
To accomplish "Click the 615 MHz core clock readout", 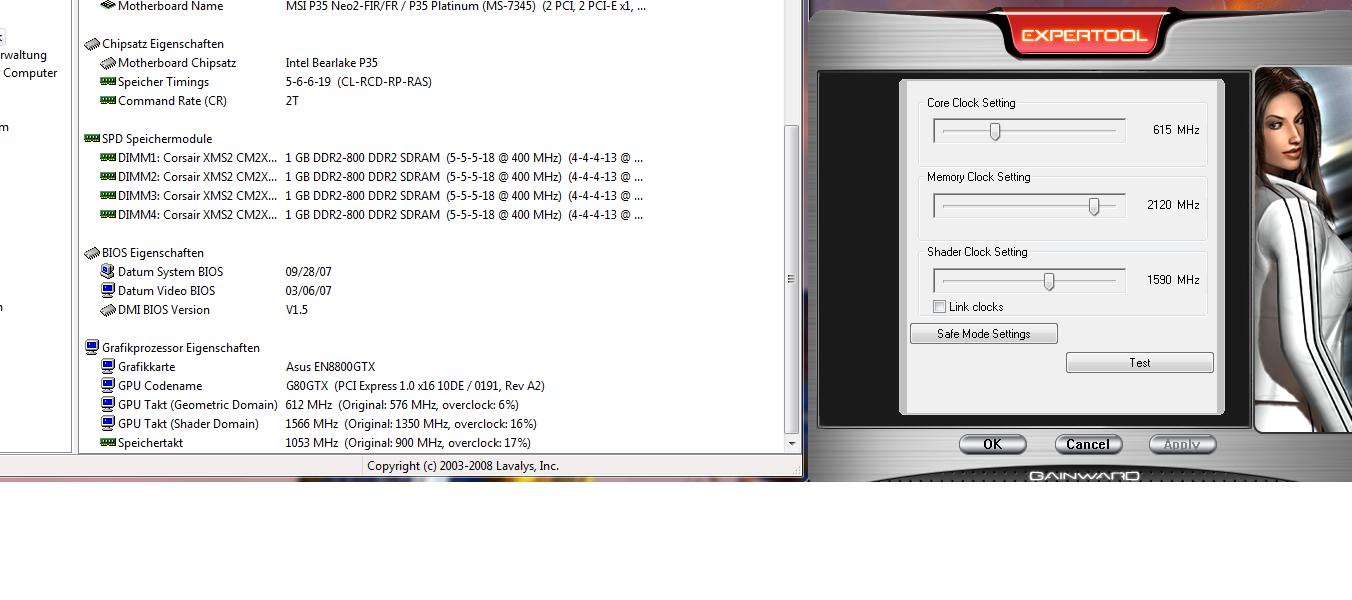I will 1175,130.
